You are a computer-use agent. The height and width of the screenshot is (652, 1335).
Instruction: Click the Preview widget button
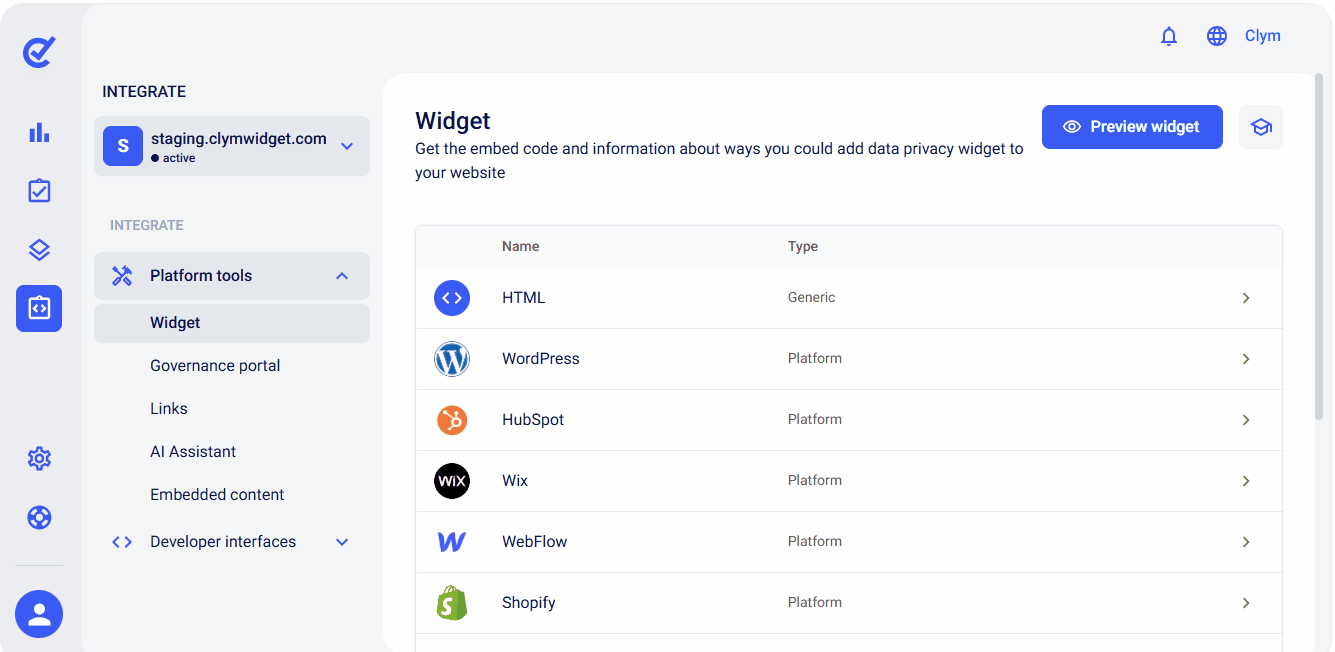pyautogui.click(x=1132, y=127)
